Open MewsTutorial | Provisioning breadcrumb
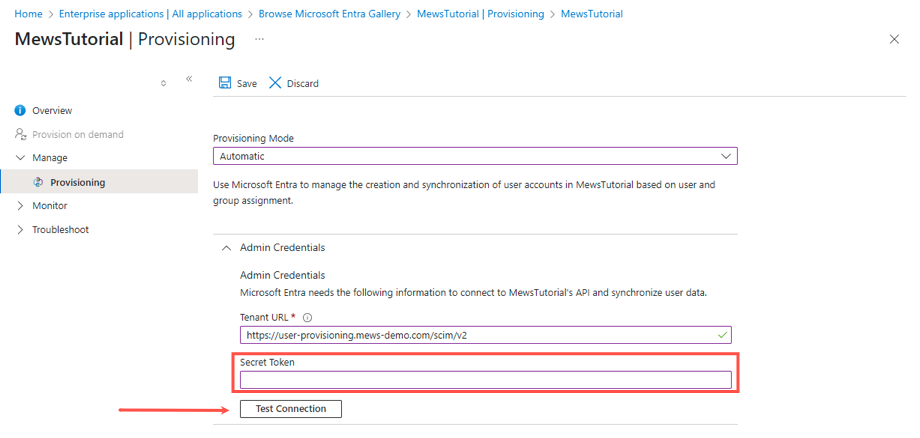The height and width of the screenshot is (438, 920). point(481,13)
